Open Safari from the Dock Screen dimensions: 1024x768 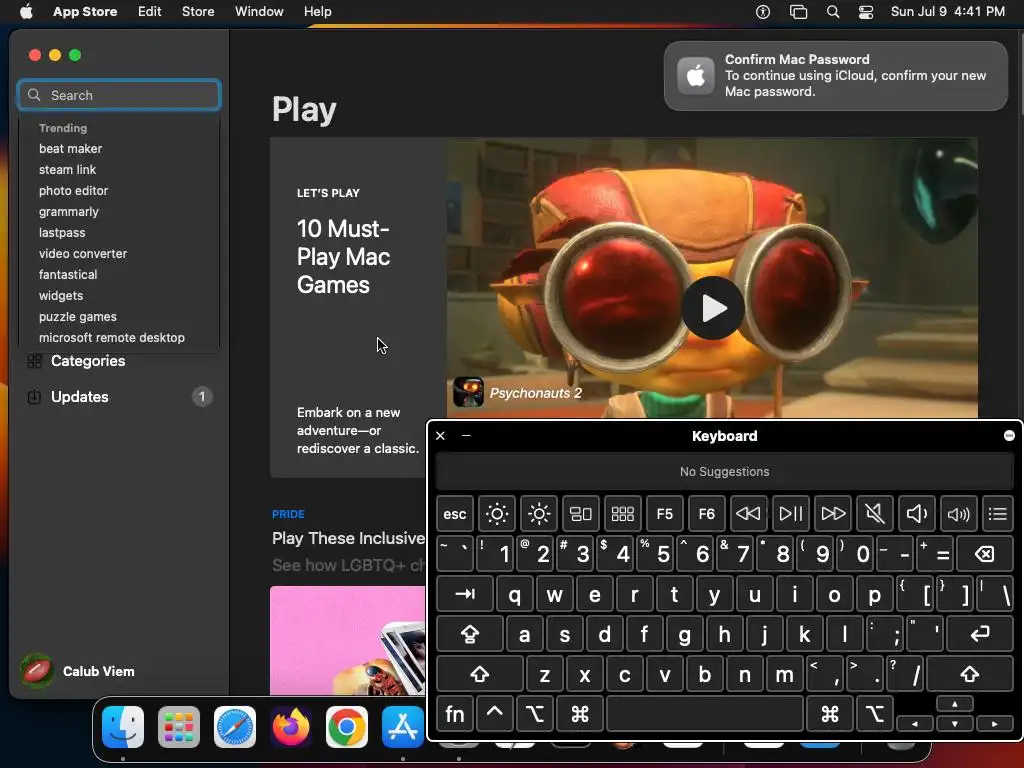(x=235, y=727)
